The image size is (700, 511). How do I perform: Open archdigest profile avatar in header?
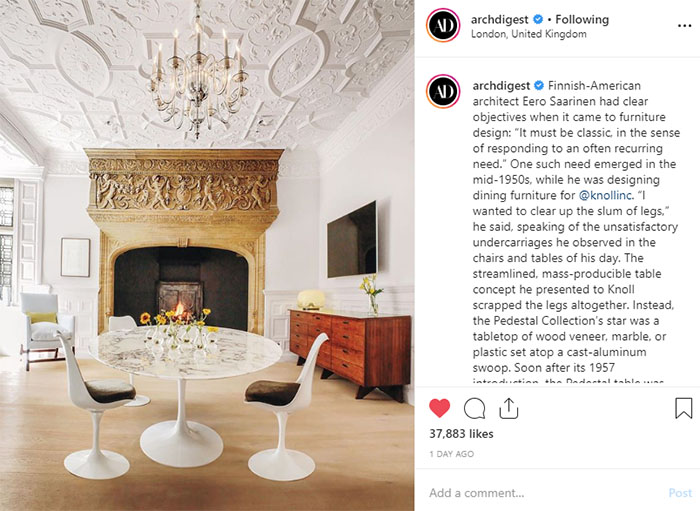[443, 25]
